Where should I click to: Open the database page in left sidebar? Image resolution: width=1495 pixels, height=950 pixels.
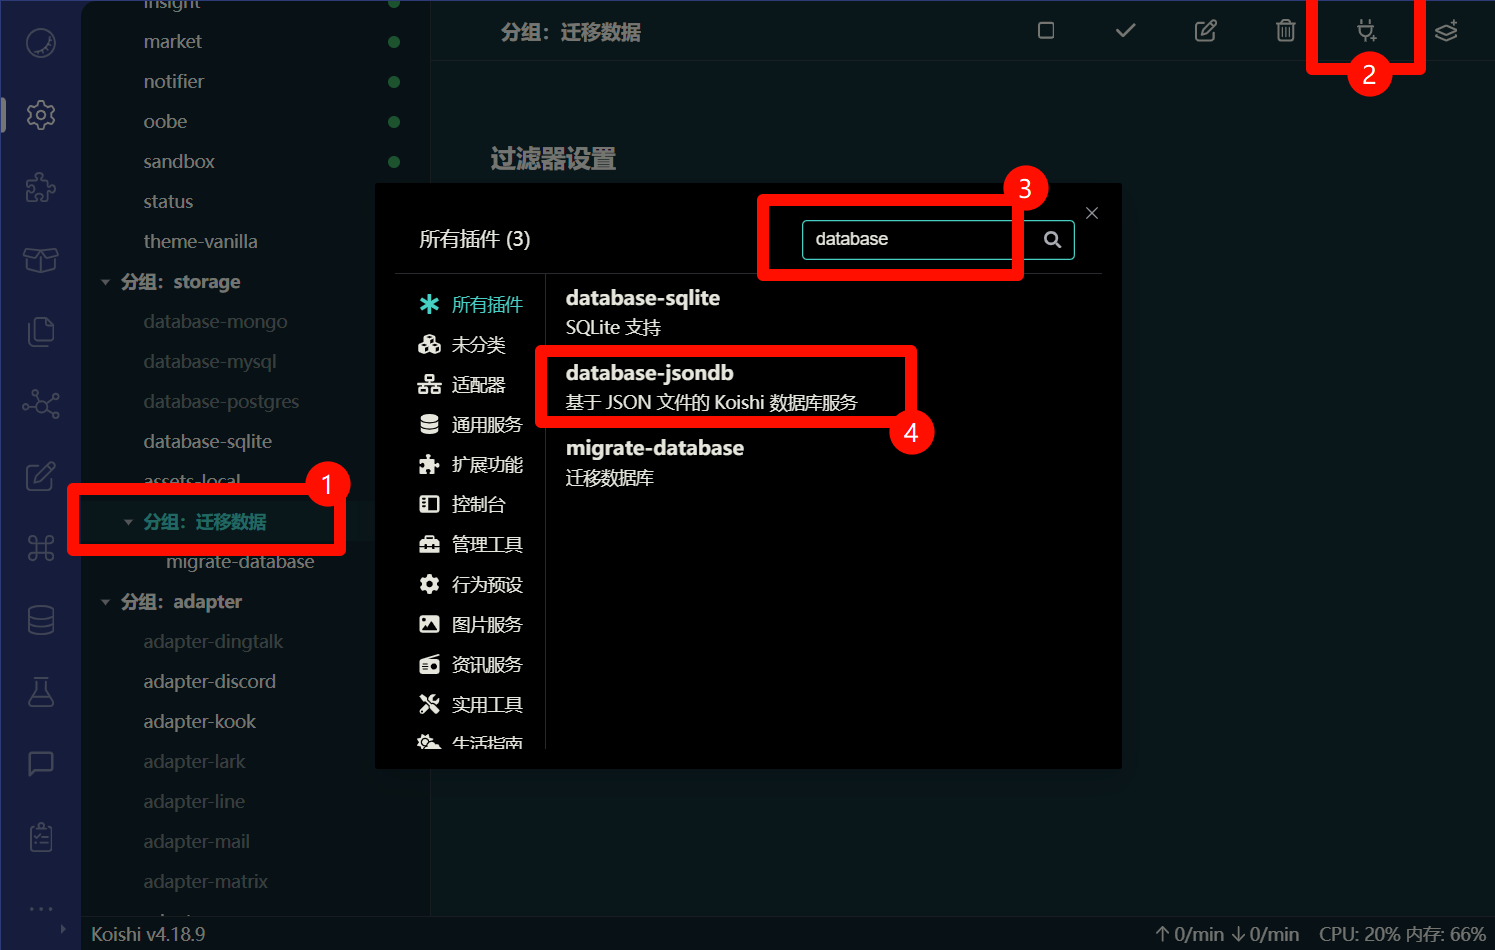pyautogui.click(x=41, y=620)
